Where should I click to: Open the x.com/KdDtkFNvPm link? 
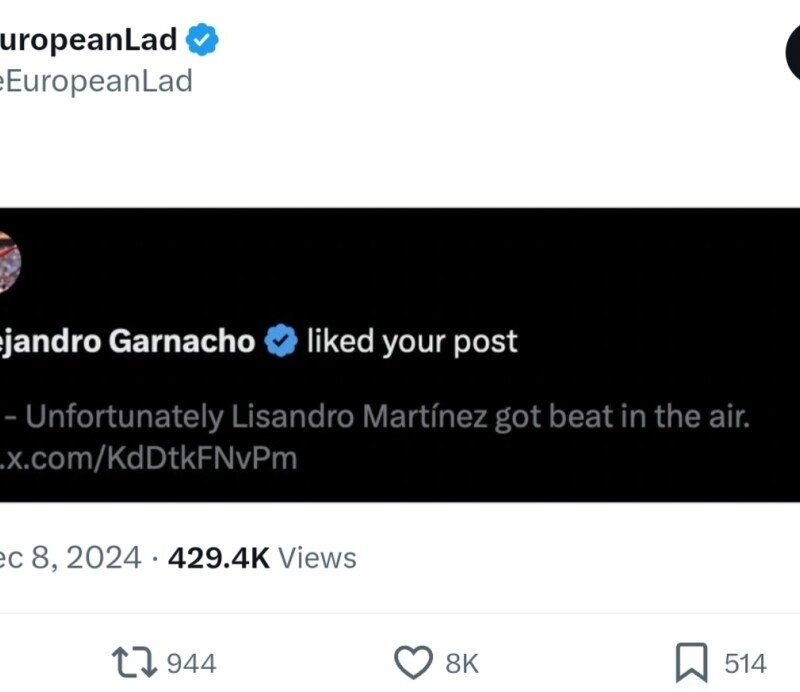[x=148, y=459]
